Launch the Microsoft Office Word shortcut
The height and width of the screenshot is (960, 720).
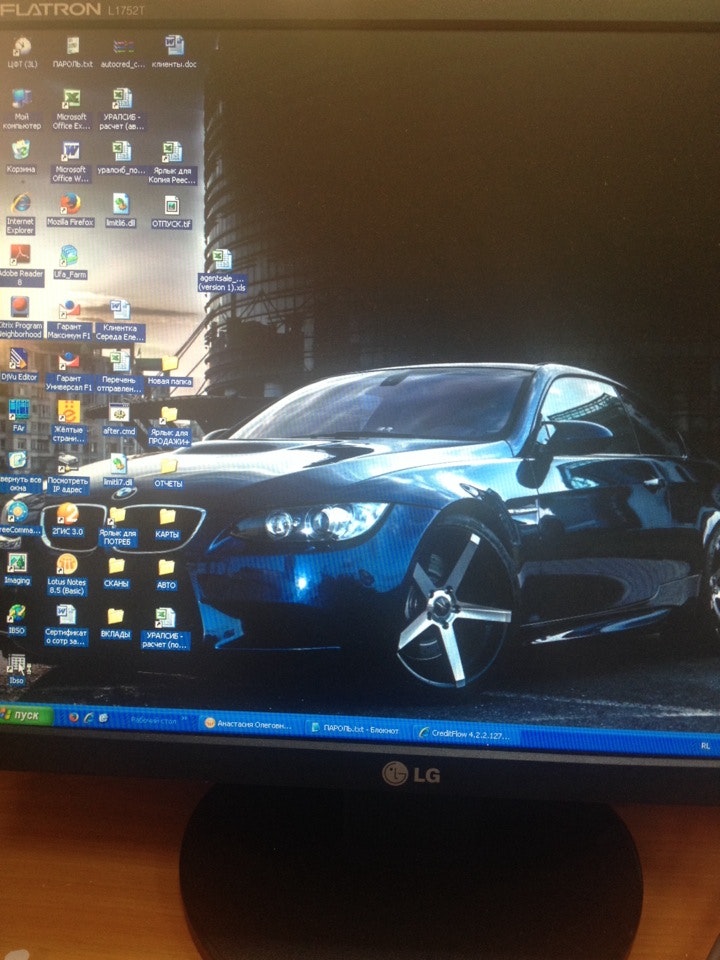[70, 162]
